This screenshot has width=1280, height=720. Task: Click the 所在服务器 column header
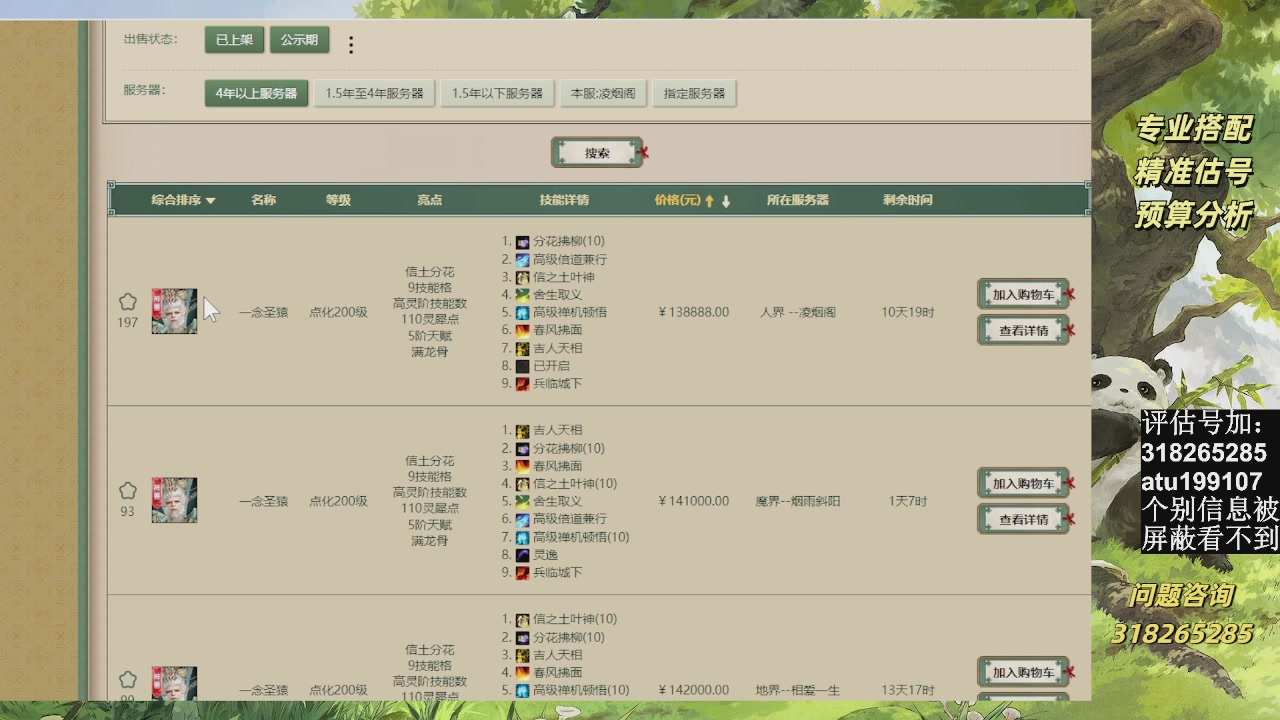pos(798,200)
